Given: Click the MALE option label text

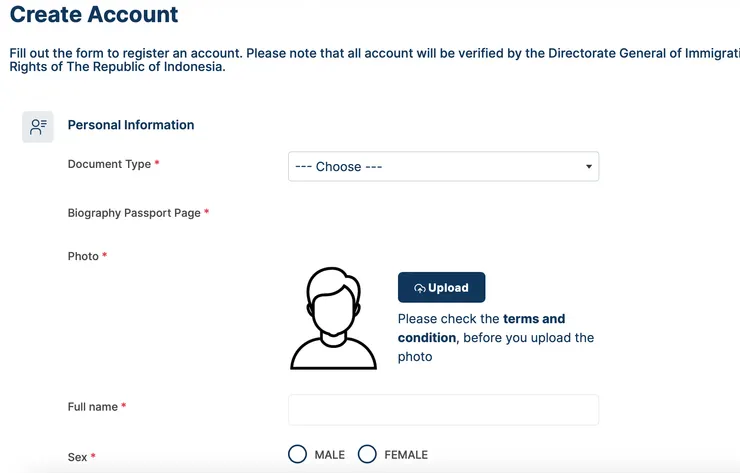Looking at the screenshot, I should pyautogui.click(x=329, y=455).
